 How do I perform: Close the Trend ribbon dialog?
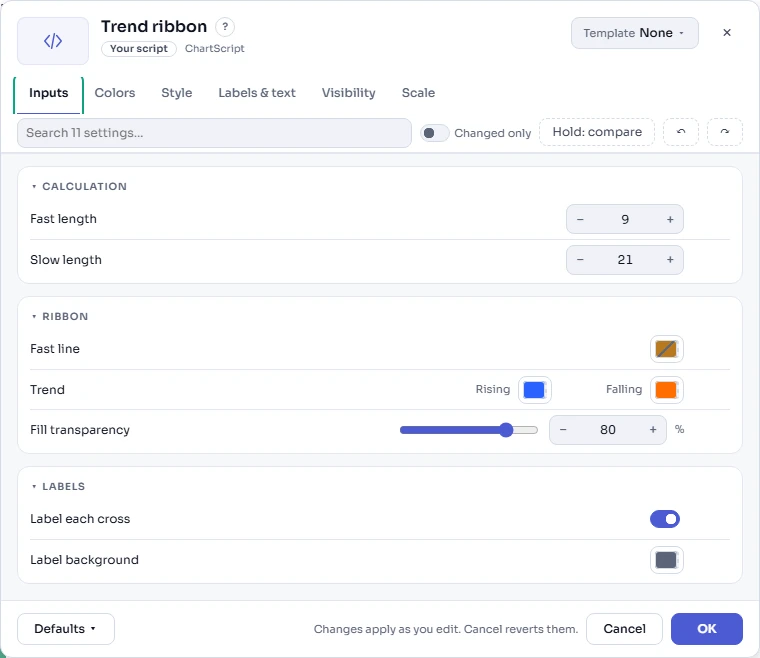(x=727, y=32)
